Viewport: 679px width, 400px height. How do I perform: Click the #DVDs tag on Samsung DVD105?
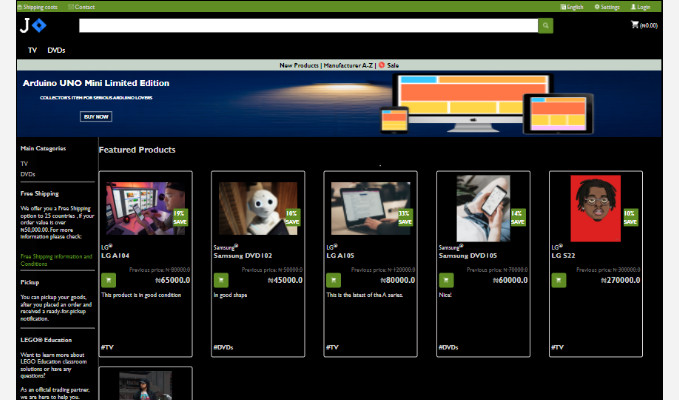(448, 347)
